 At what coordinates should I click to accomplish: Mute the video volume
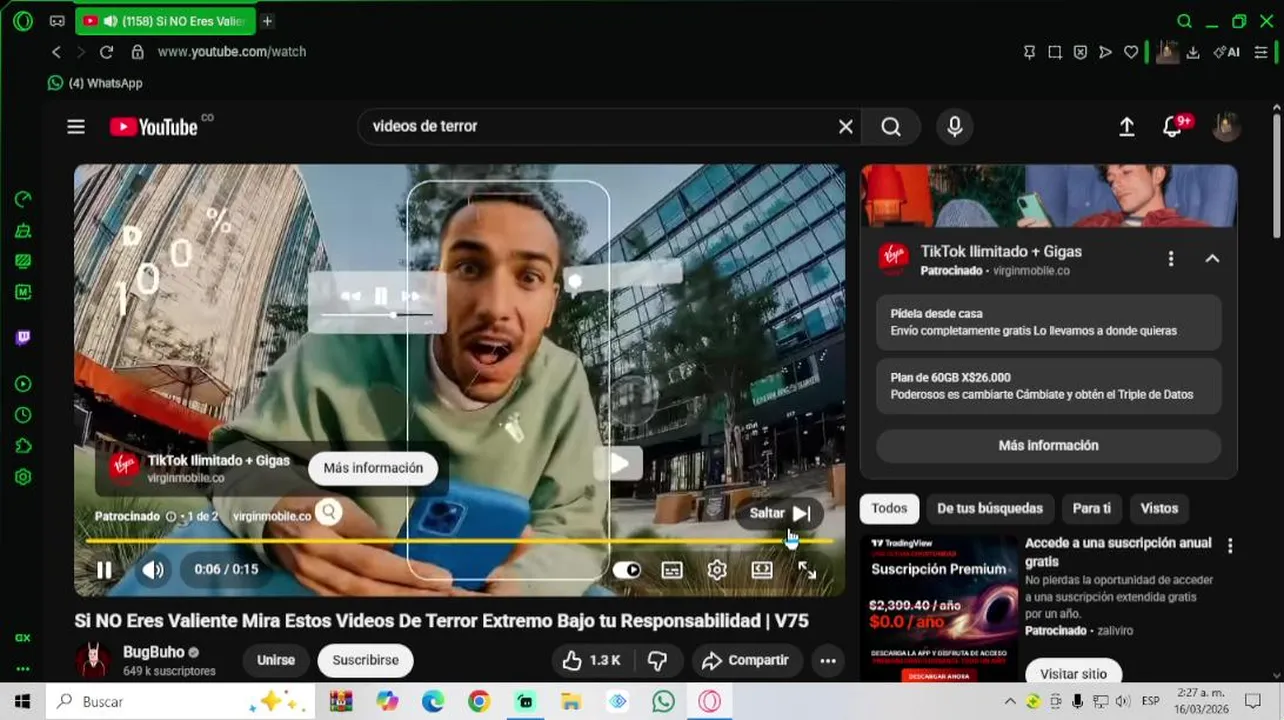[x=152, y=570]
